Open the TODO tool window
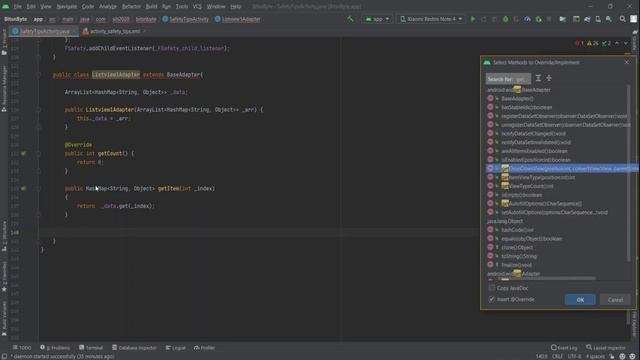The image size is (640, 360). [22, 348]
